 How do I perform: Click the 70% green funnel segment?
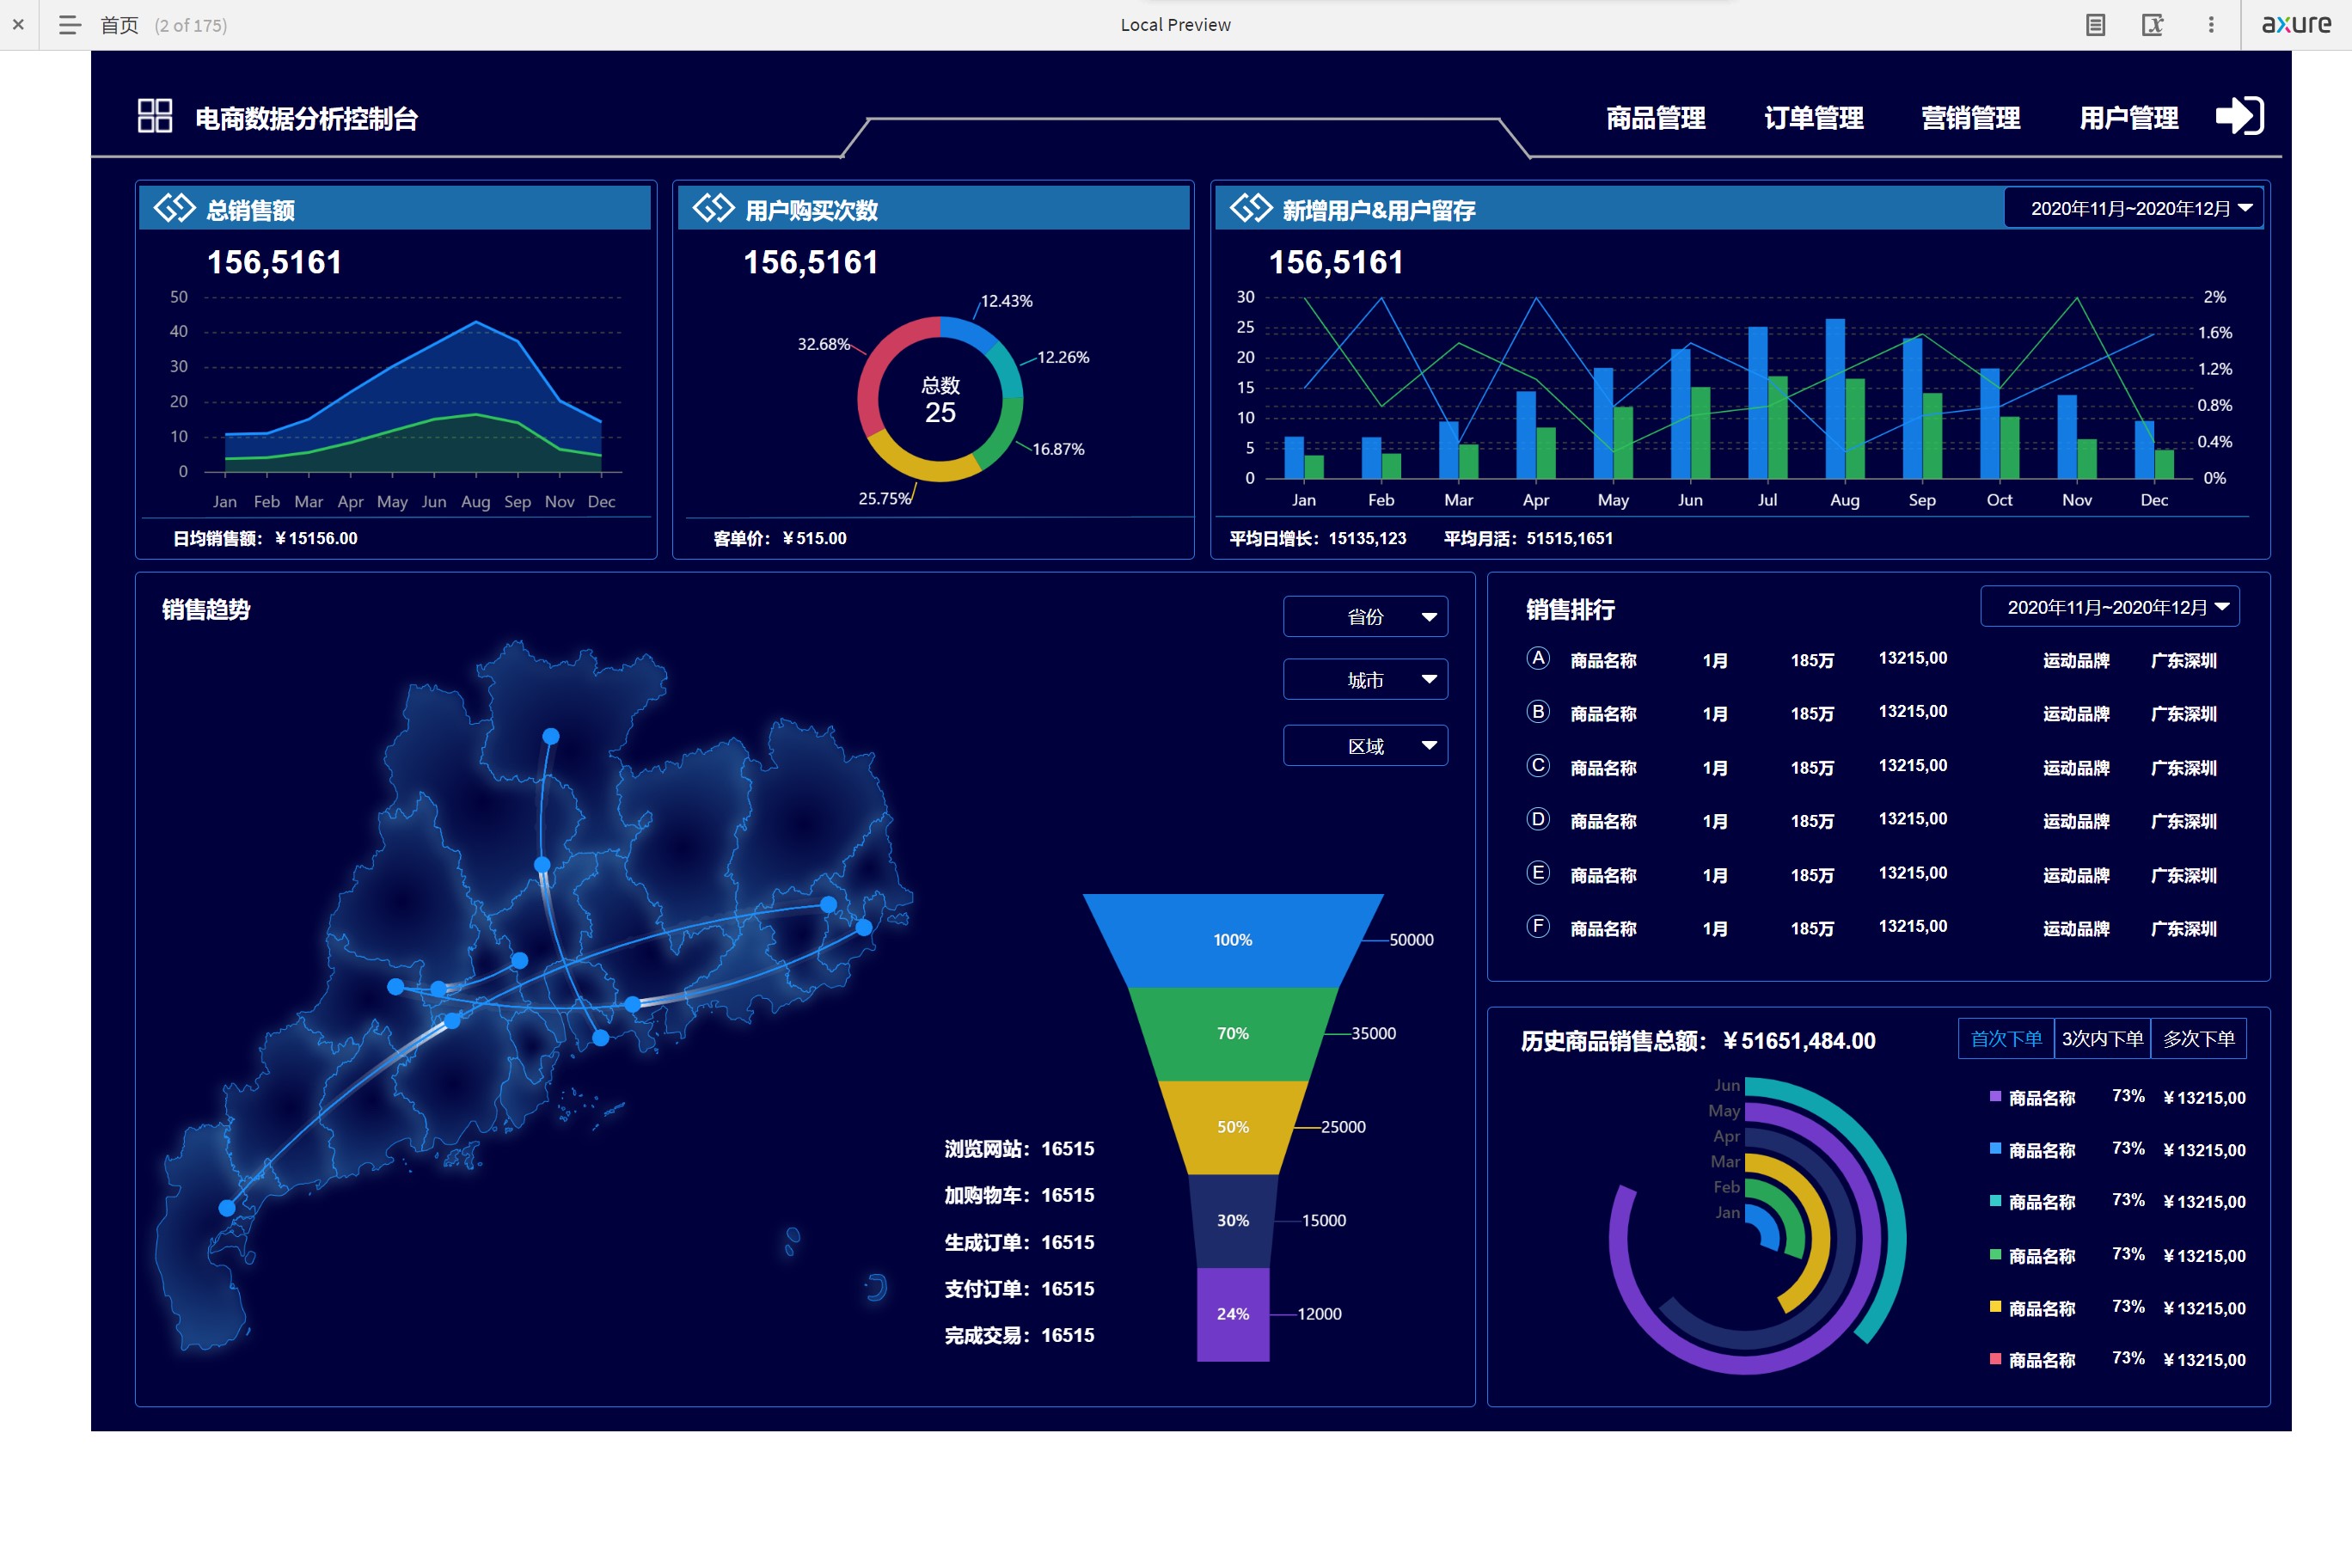point(1233,1034)
